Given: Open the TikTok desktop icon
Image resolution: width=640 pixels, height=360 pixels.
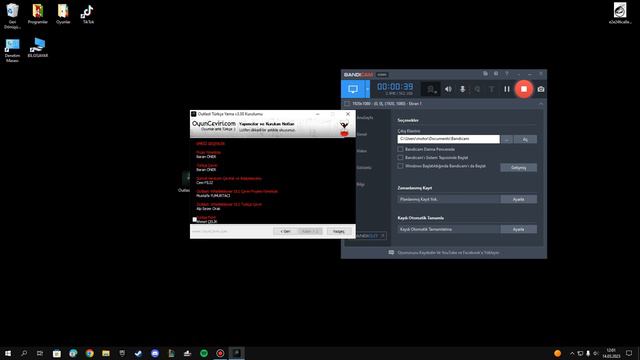Looking at the screenshot, I should [x=88, y=13].
